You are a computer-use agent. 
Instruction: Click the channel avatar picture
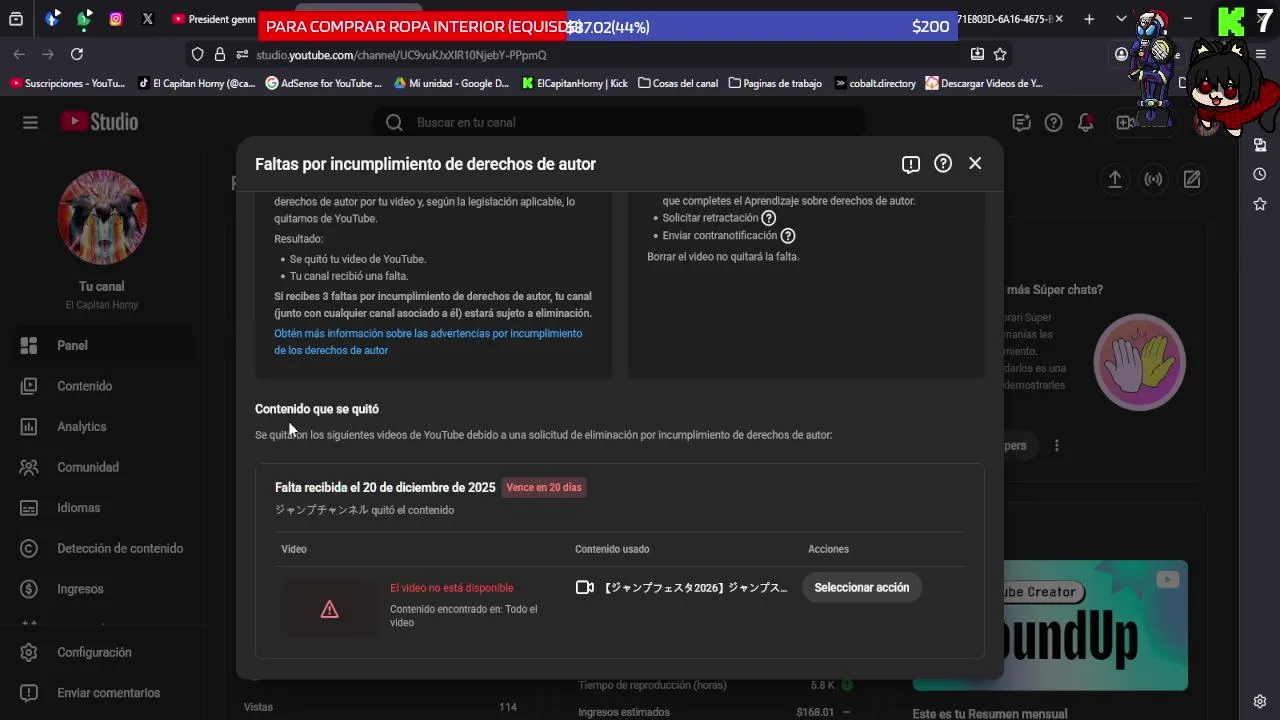coord(102,216)
